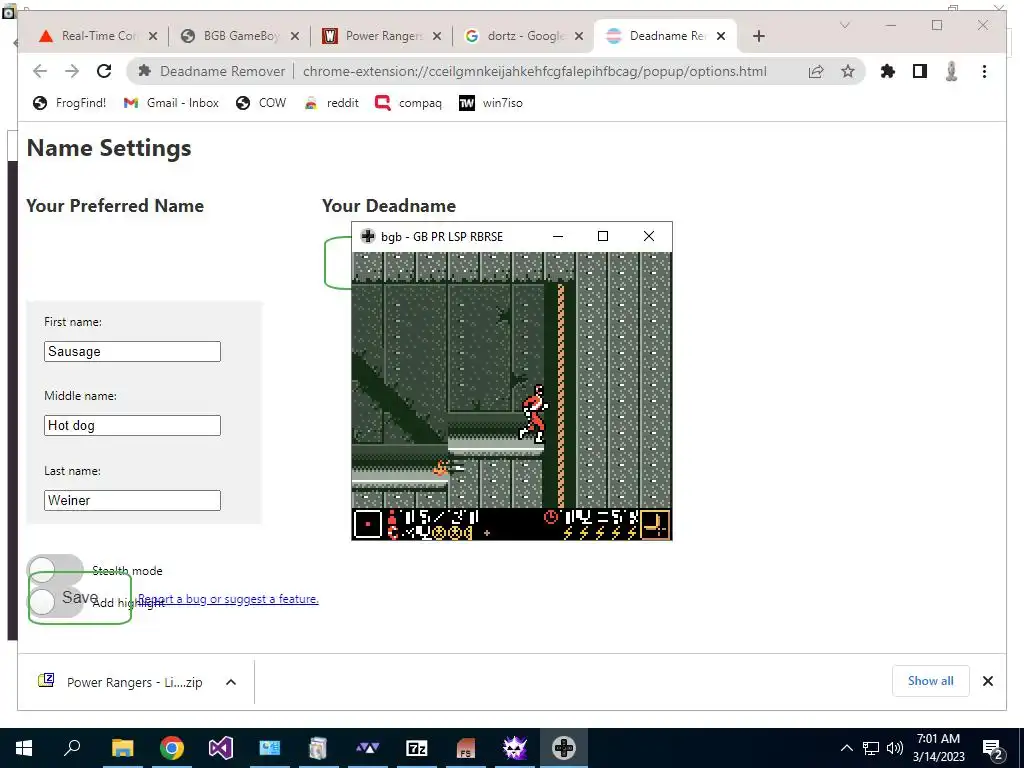1024x768 pixels.
Task: Open the bgb emulator taskbar icon
Action: (564, 748)
